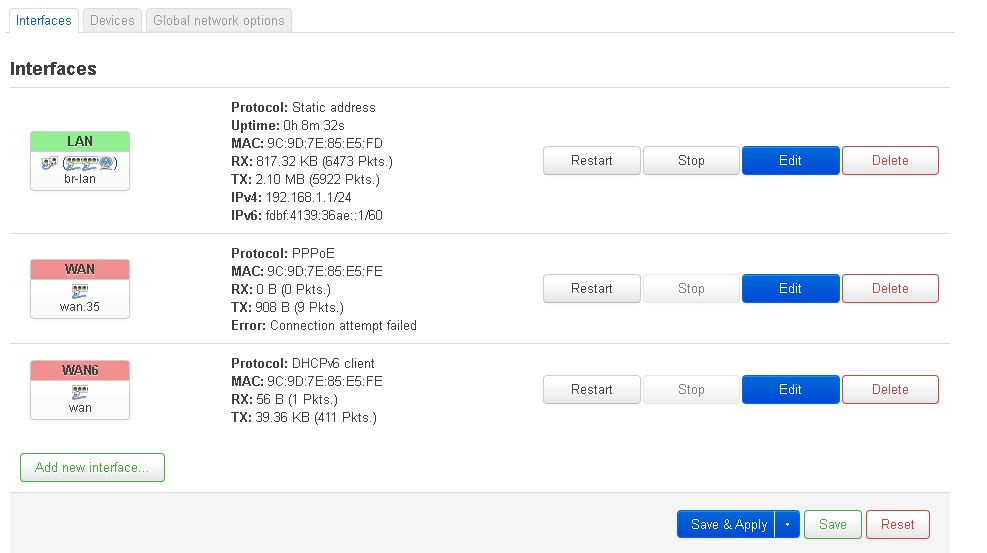Screen dimensions: 987x553
Task: Restart the WAN6 DHCPv6 interface
Action: point(592,389)
